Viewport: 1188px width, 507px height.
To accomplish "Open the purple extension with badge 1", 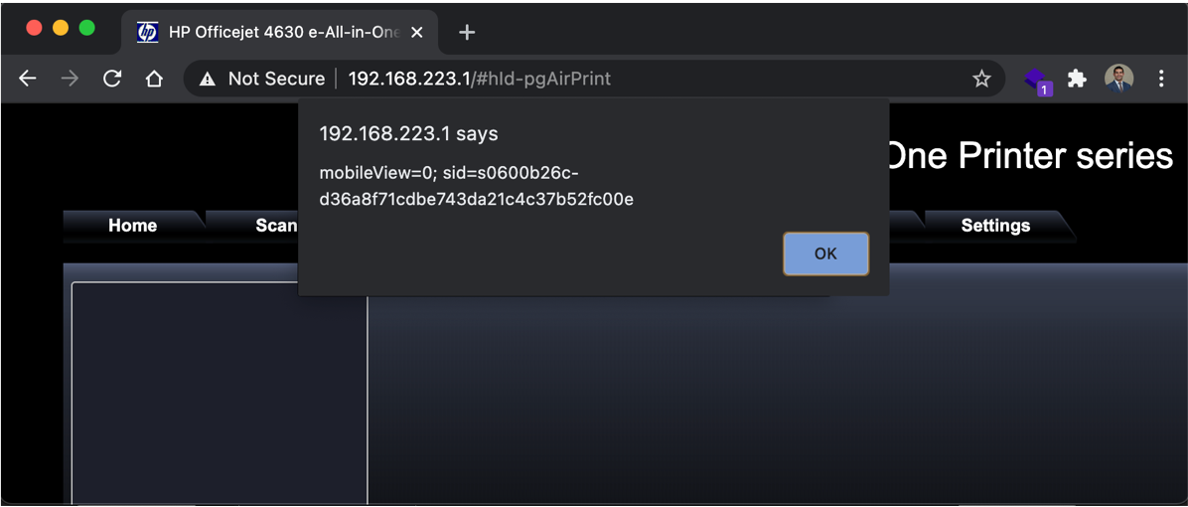I will pos(1036,80).
